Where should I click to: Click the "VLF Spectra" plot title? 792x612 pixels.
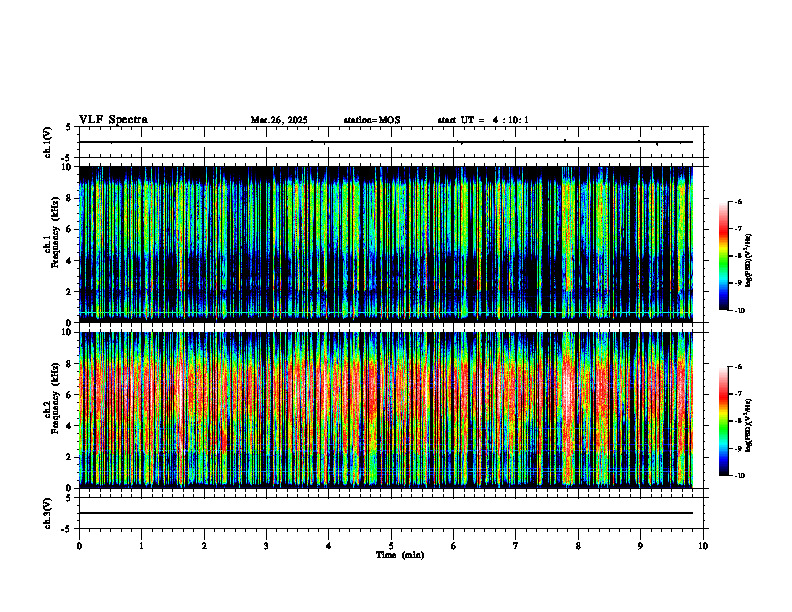click(x=113, y=120)
